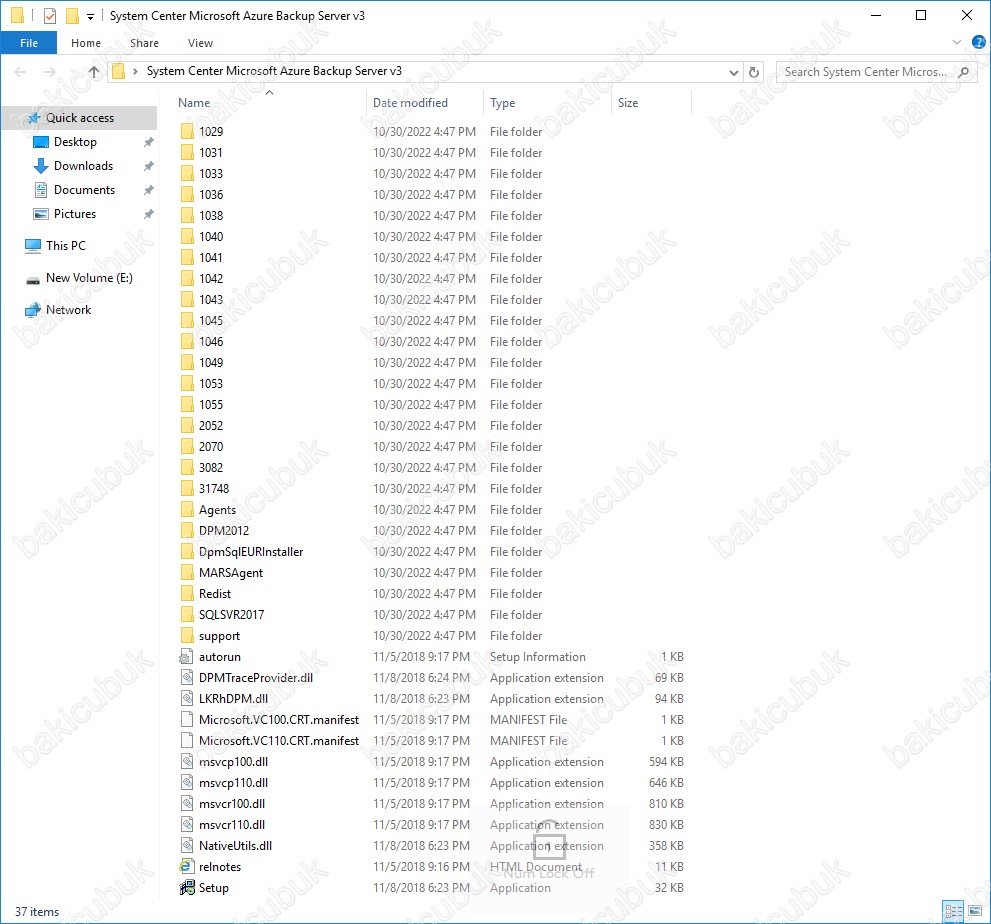Click the Setup application icon
The height and width of the screenshot is (924, 991).
(187, 888)
